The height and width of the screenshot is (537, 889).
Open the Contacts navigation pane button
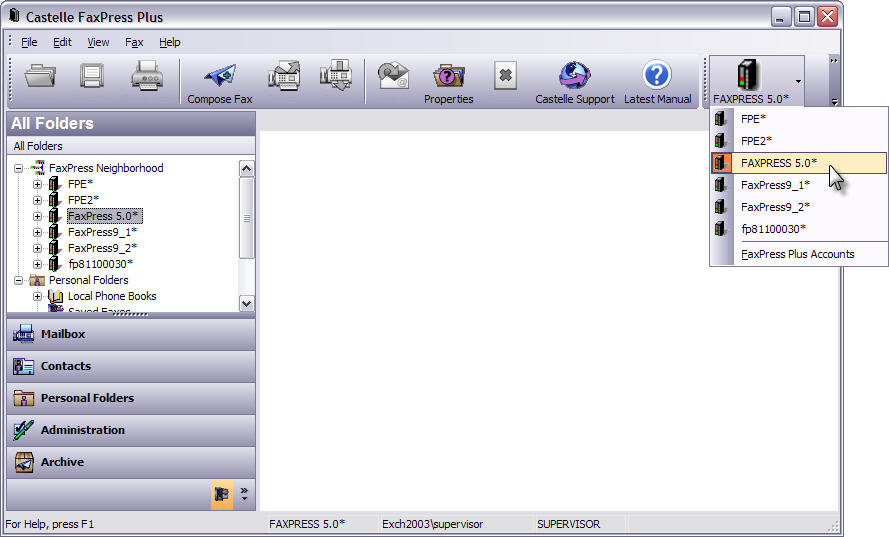click(131, 366)
